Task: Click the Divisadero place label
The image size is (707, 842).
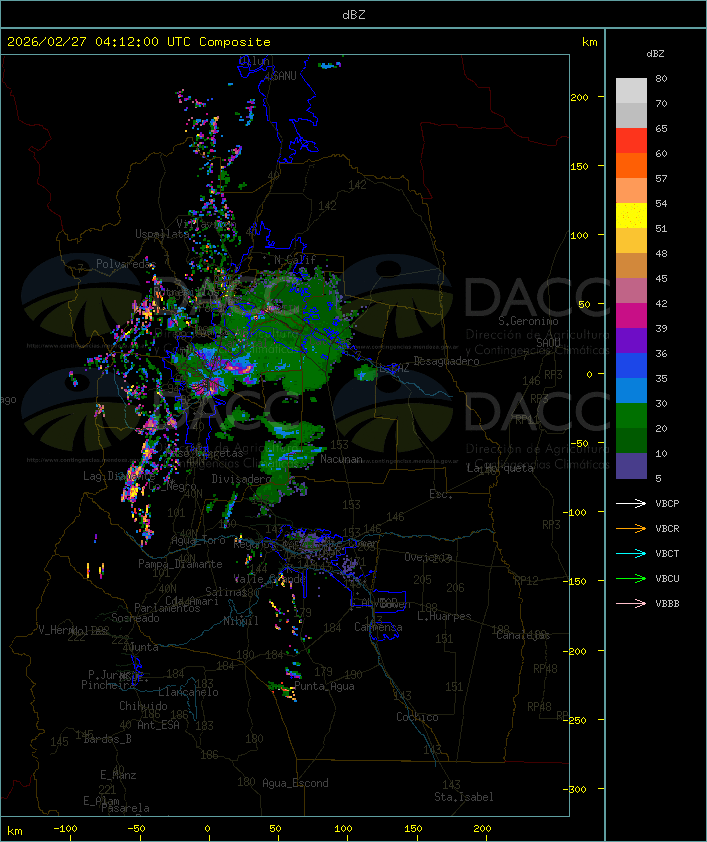Action: pyautogui.click(x=241, y=478)
